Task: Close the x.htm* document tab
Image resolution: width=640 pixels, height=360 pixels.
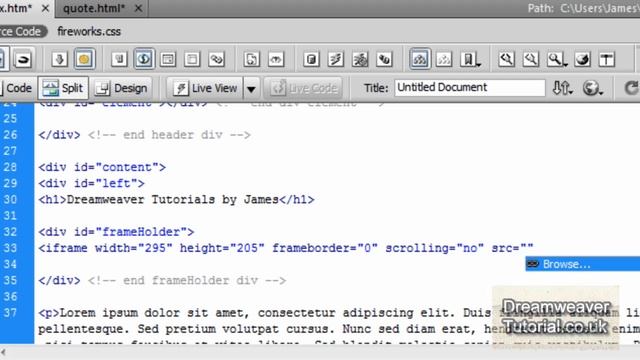Action: 46,8
